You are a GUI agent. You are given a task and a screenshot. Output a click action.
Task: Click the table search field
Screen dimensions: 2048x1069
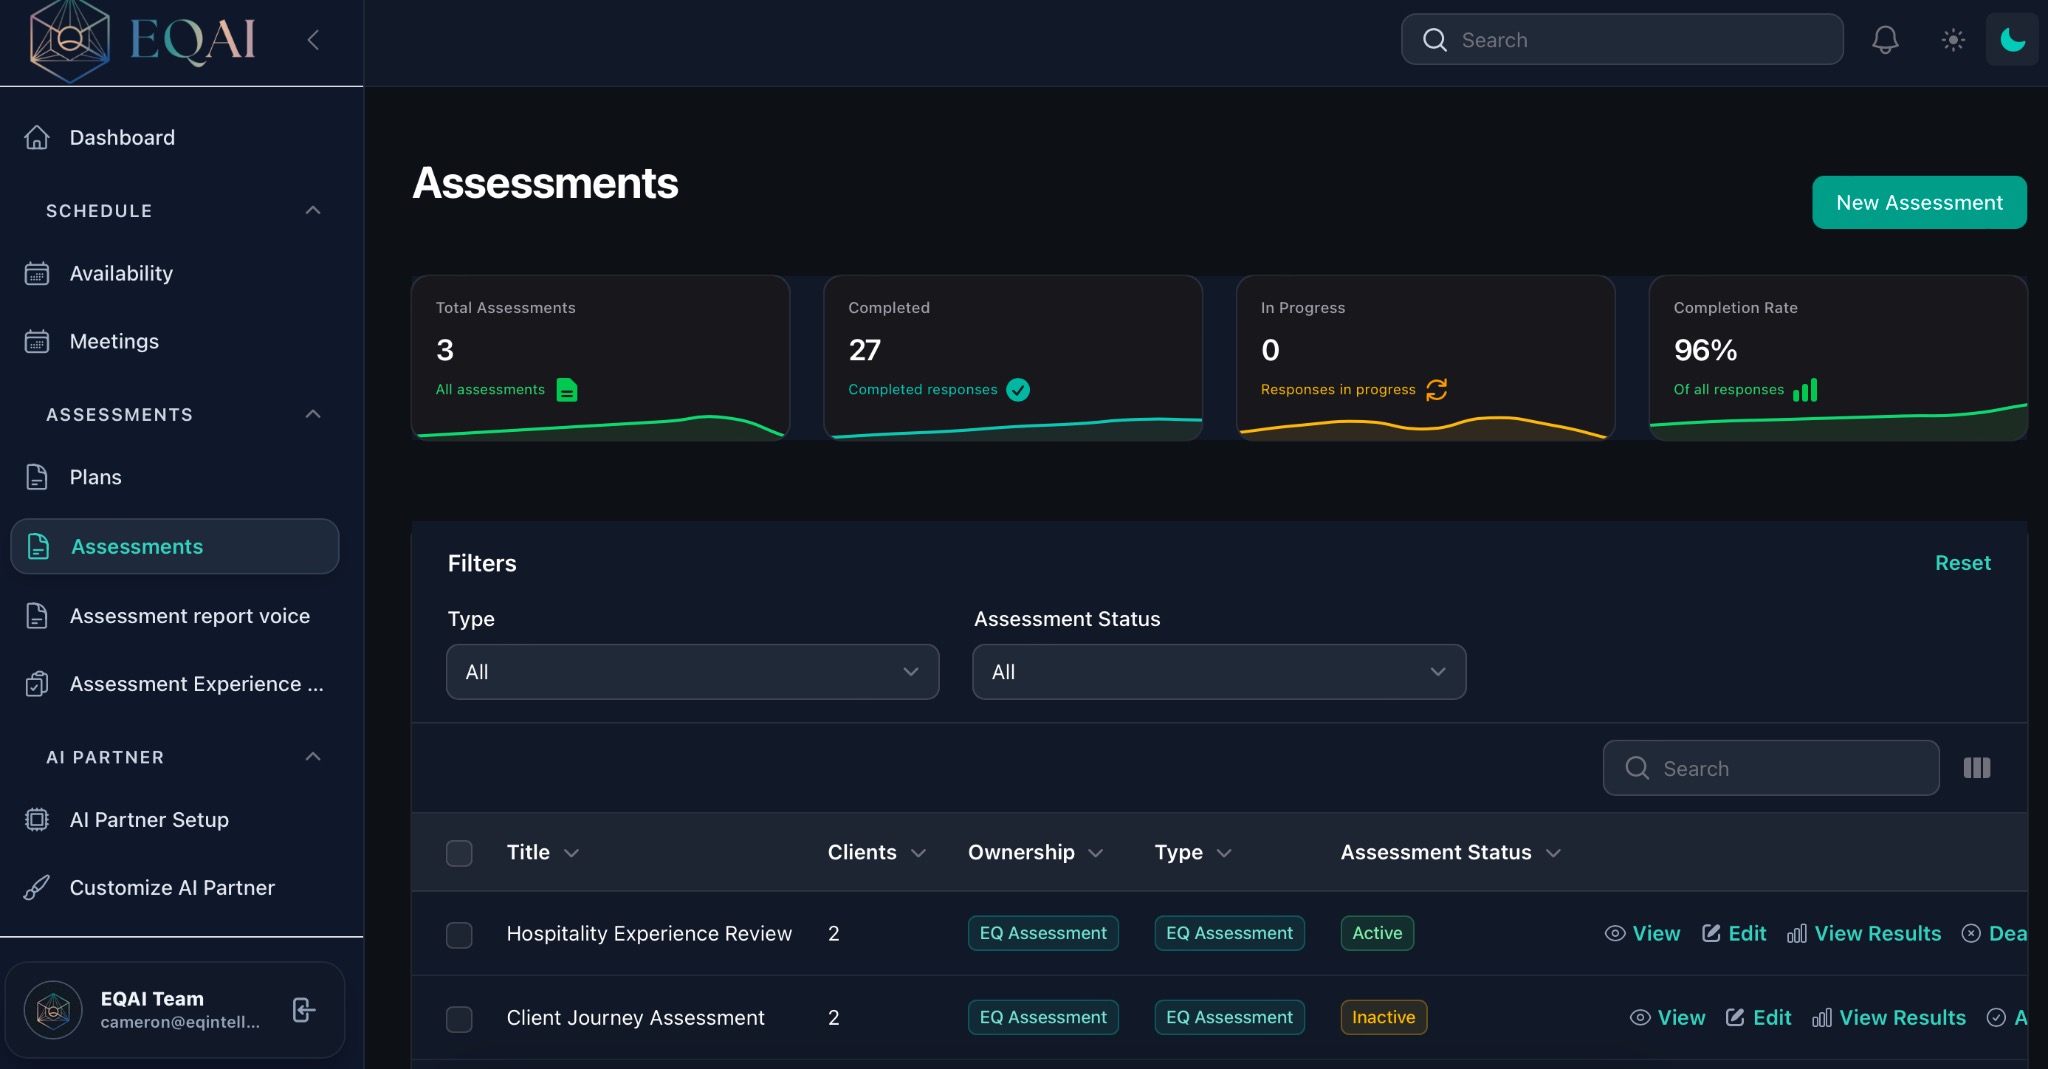(x=1771, y=768)
